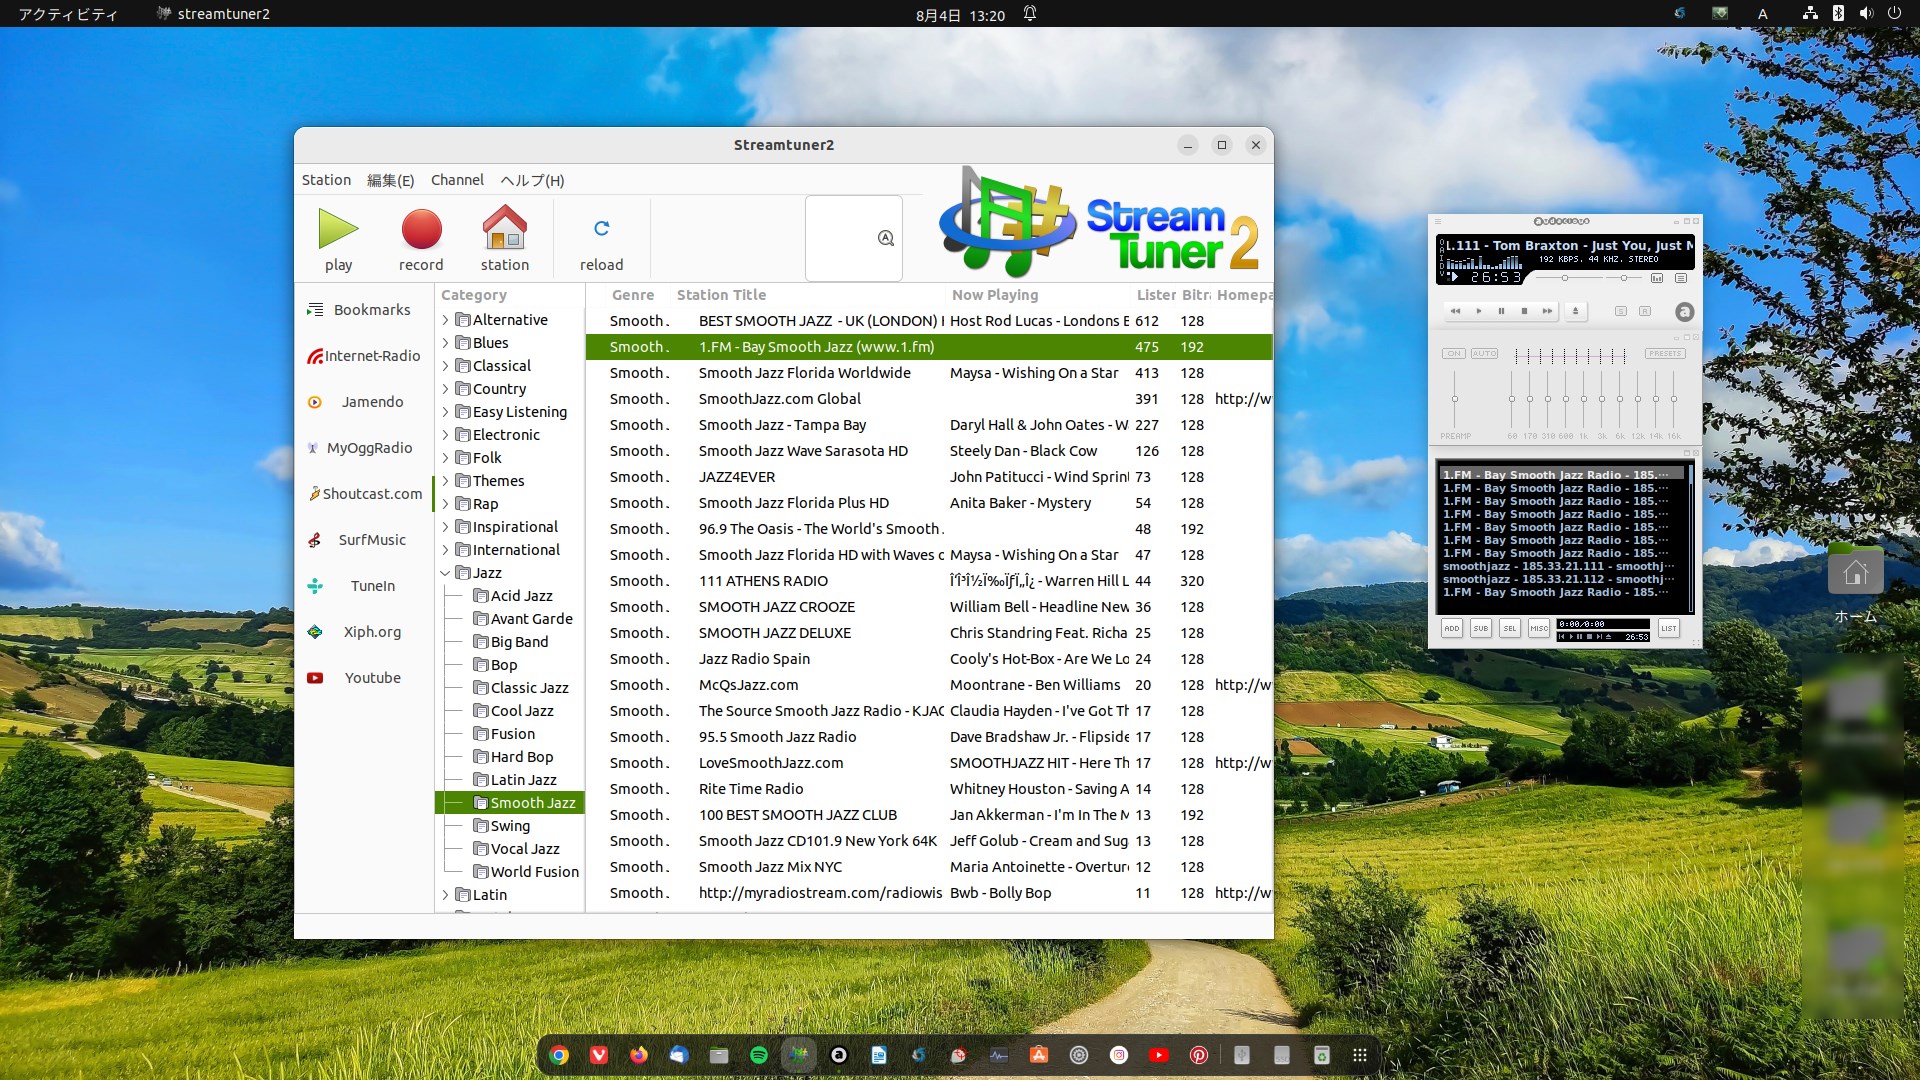Collapse the Jazz category
1920x1080 pixels.
pos(446,573)
